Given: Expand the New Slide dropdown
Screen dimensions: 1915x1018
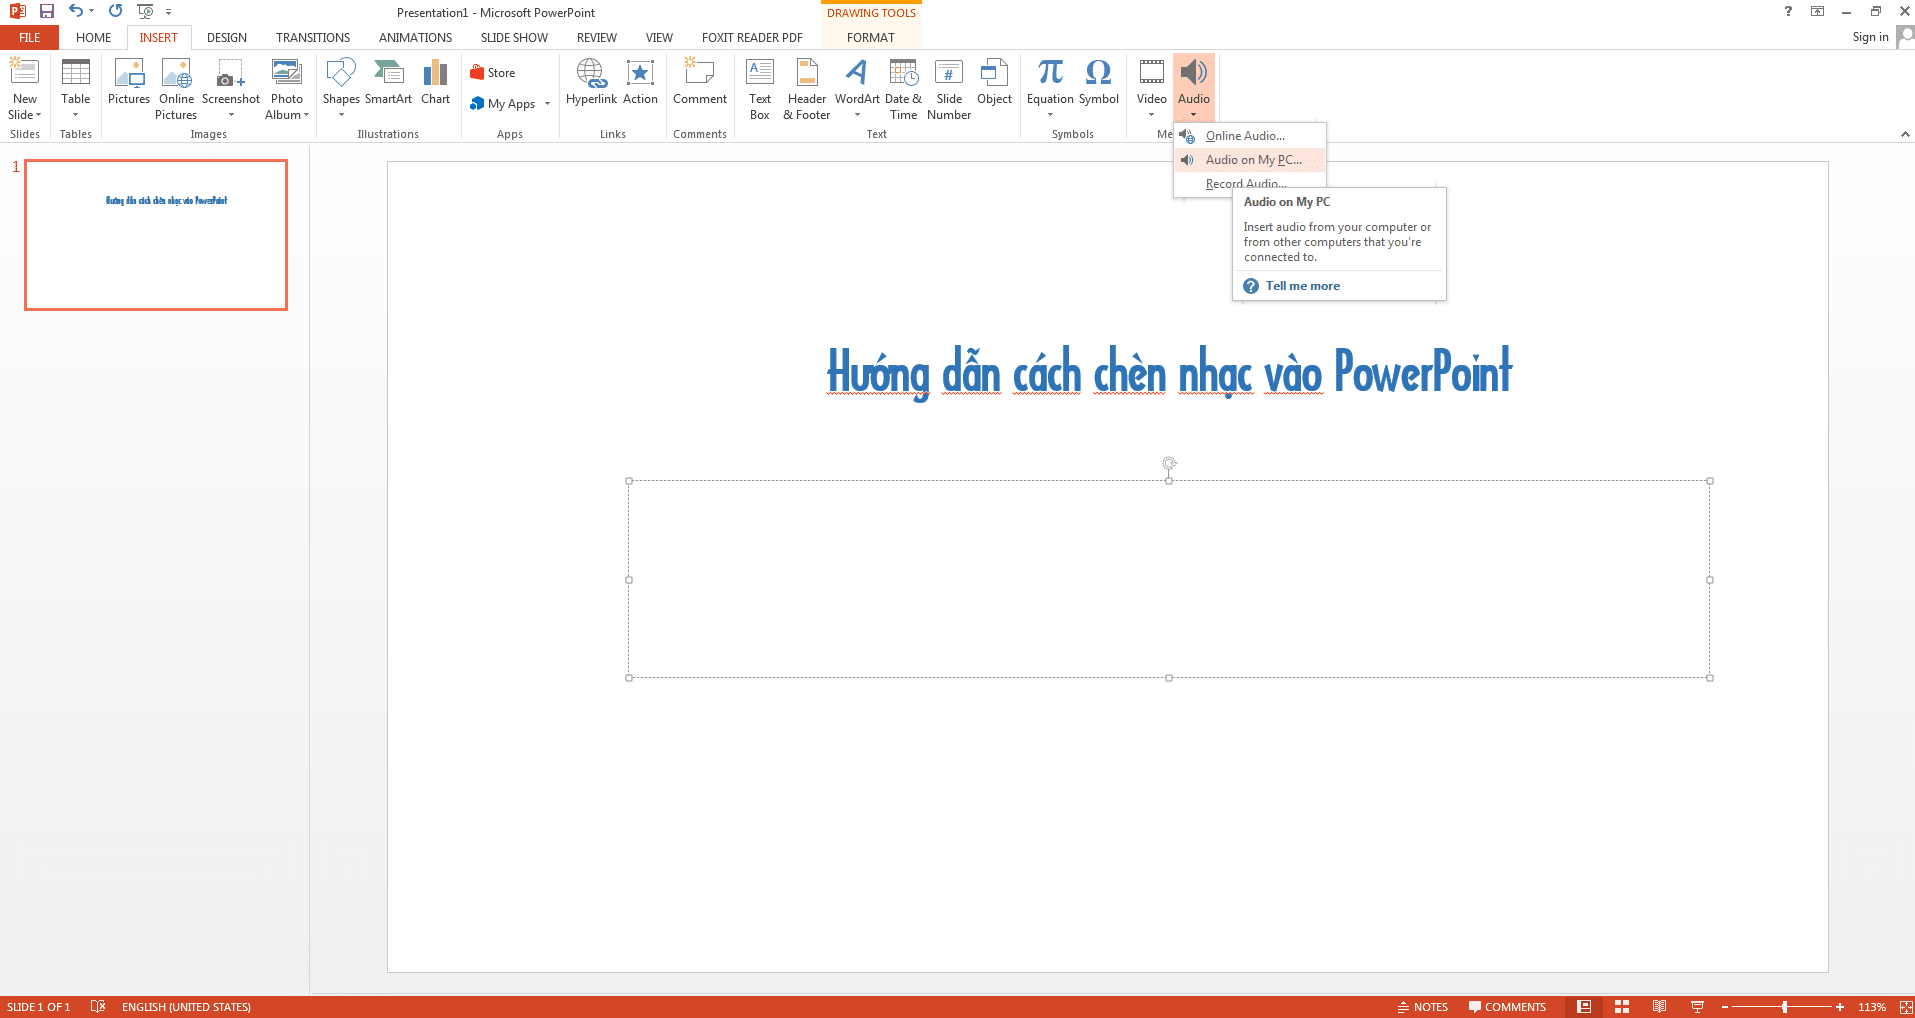Looking at the screenshot, I should [x=25, y=107].
